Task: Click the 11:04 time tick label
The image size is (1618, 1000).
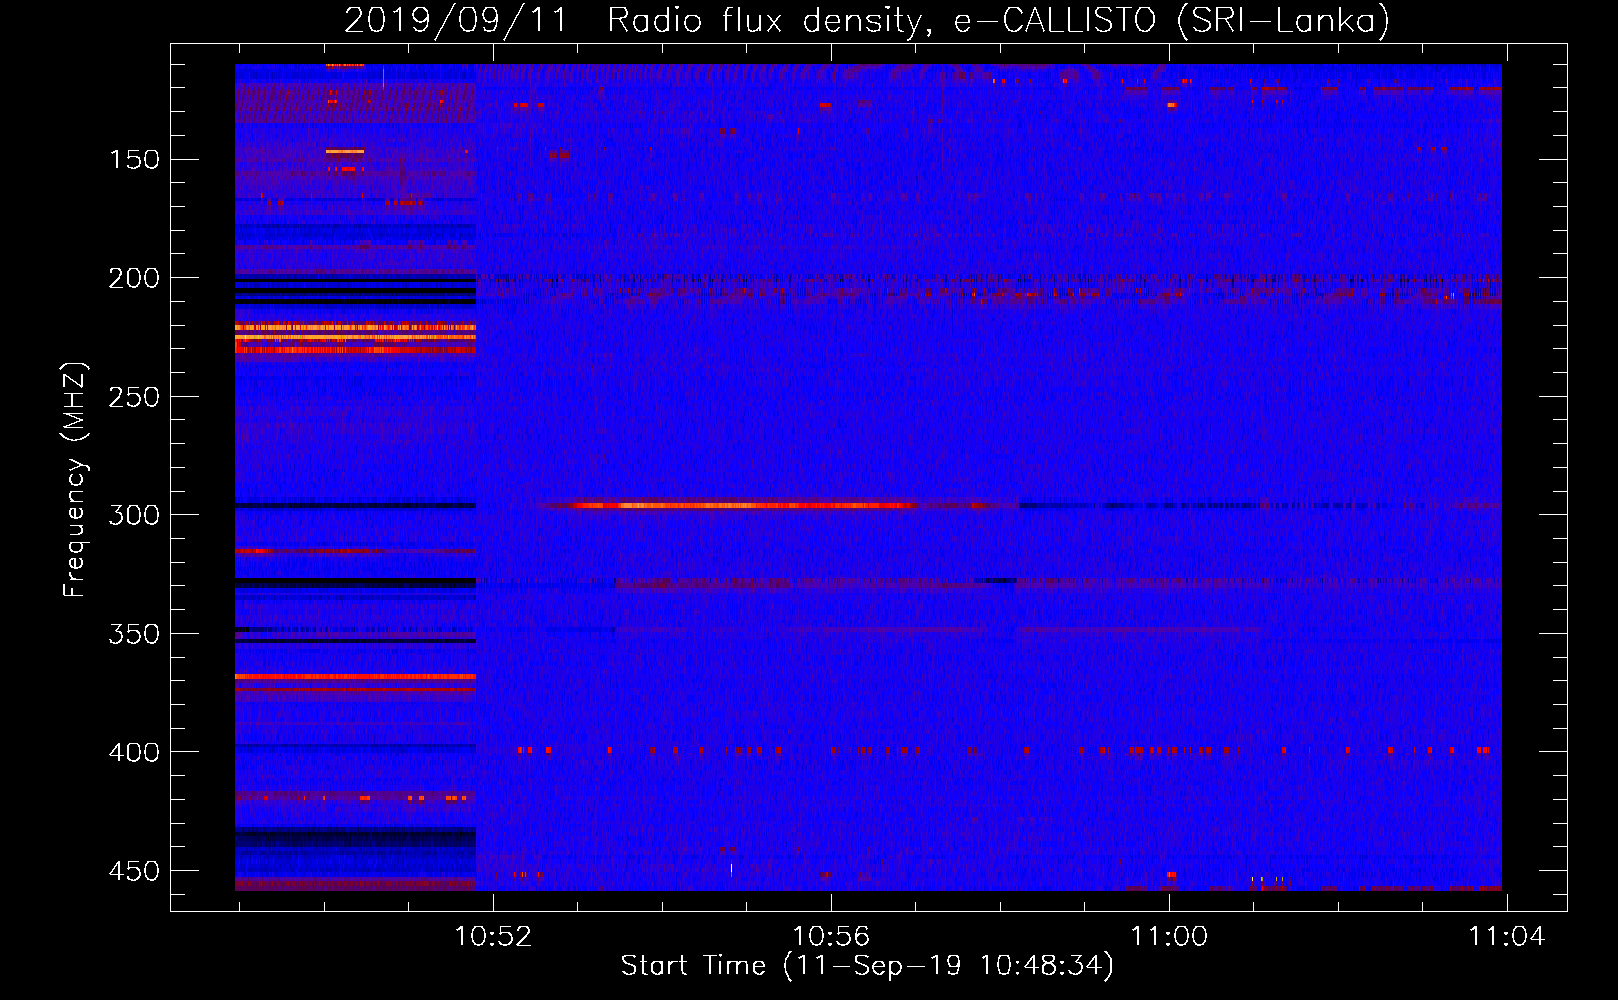Action: (1507, 936)
